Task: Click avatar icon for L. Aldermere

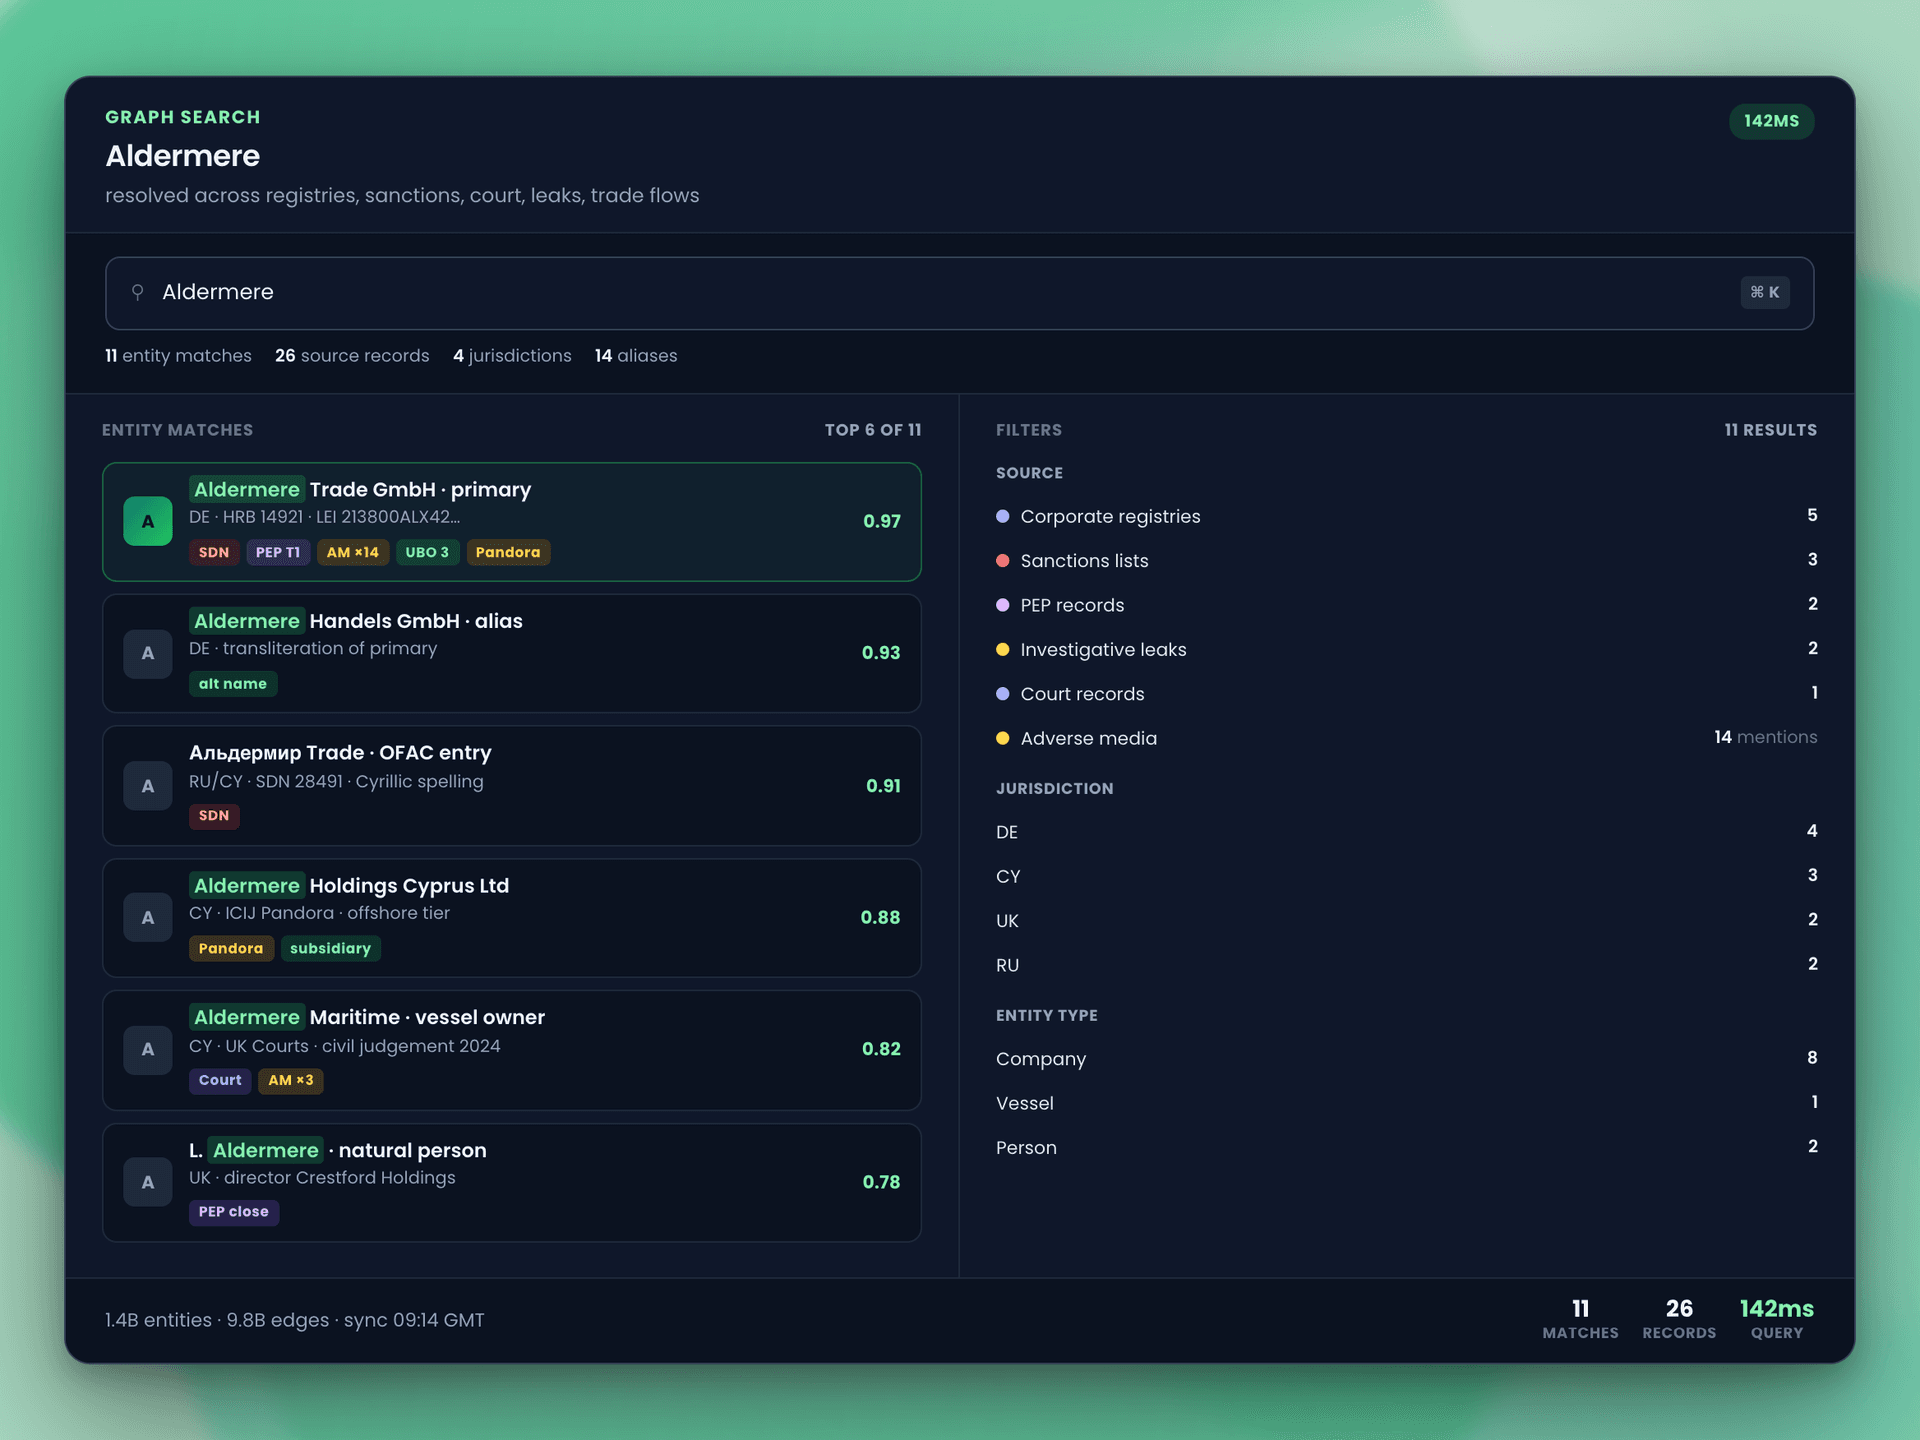Action: [x=148, y=1182]
